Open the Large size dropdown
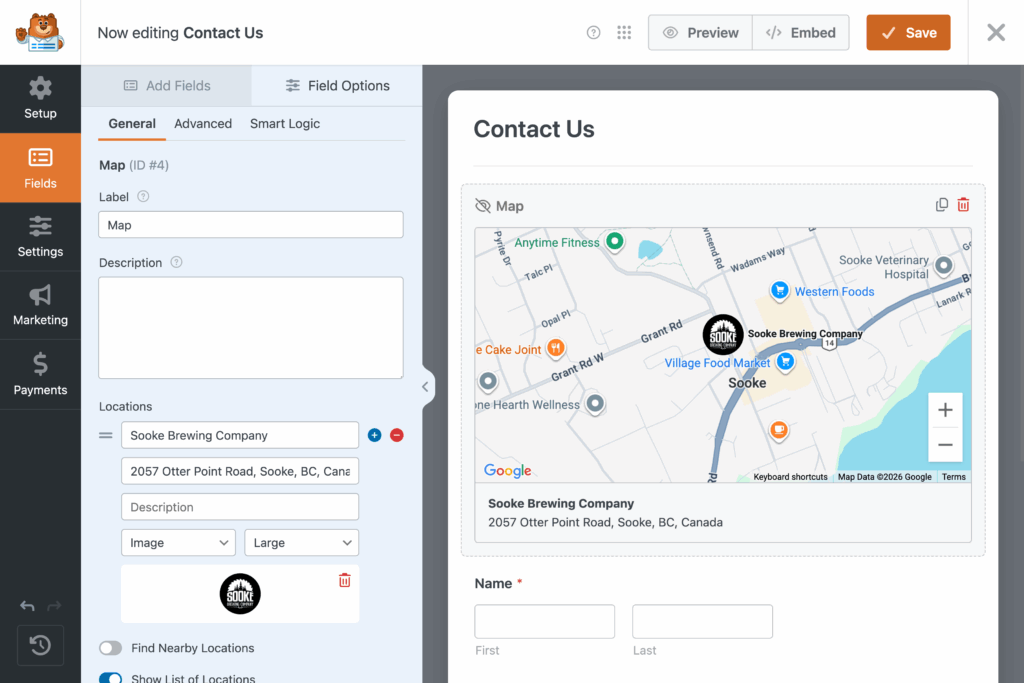The width and height of the screenshot is (1024, 683). click(x=301, y=543)
